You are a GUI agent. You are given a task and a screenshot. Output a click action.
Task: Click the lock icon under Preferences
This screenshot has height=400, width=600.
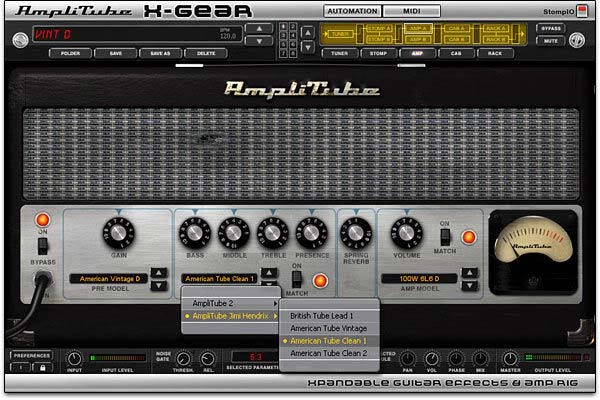pos(42,367)
